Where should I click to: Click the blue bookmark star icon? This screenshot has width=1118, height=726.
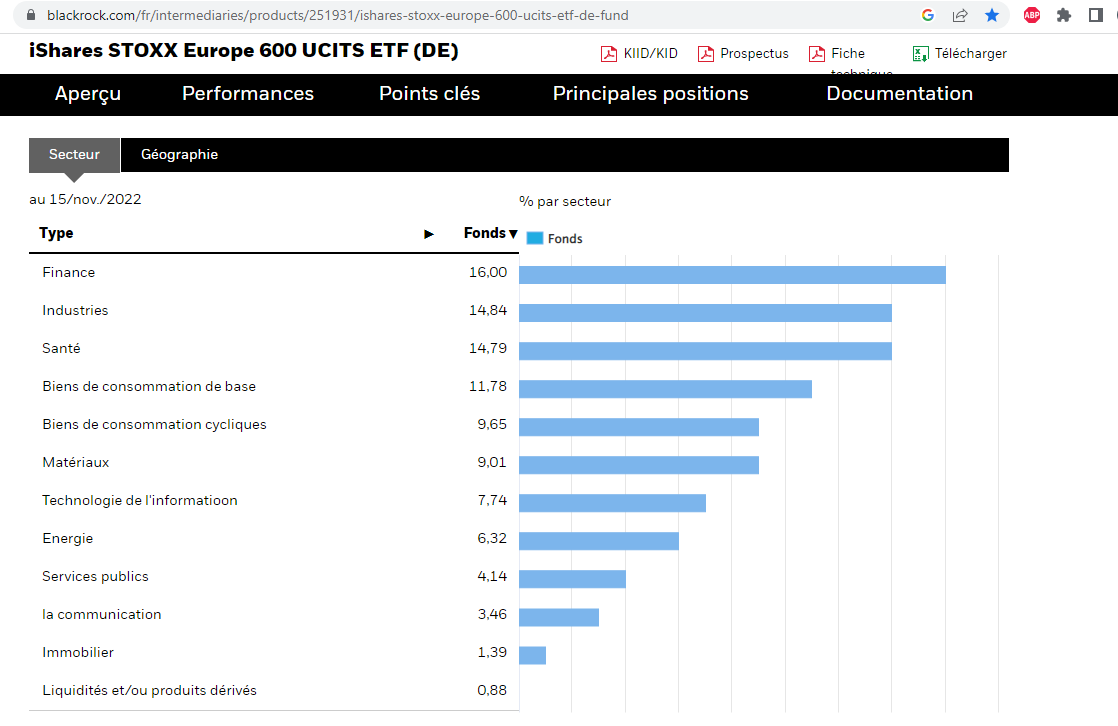992,15
